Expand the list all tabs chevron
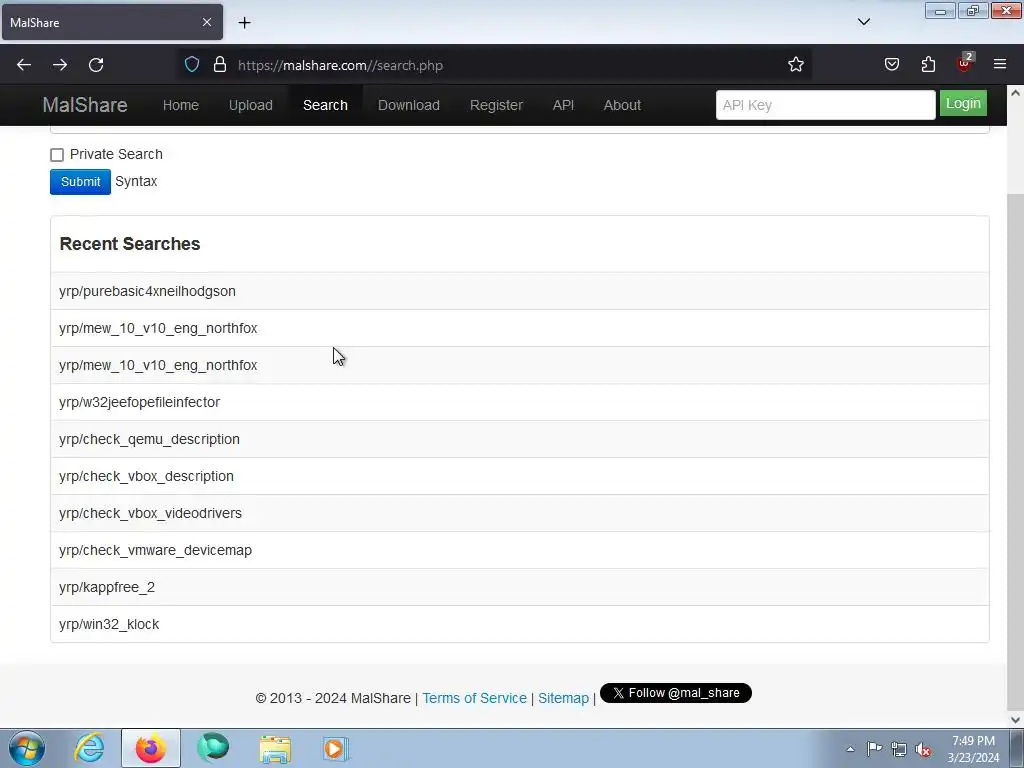Screen dimensions: 1024x768 coord(864,22)
